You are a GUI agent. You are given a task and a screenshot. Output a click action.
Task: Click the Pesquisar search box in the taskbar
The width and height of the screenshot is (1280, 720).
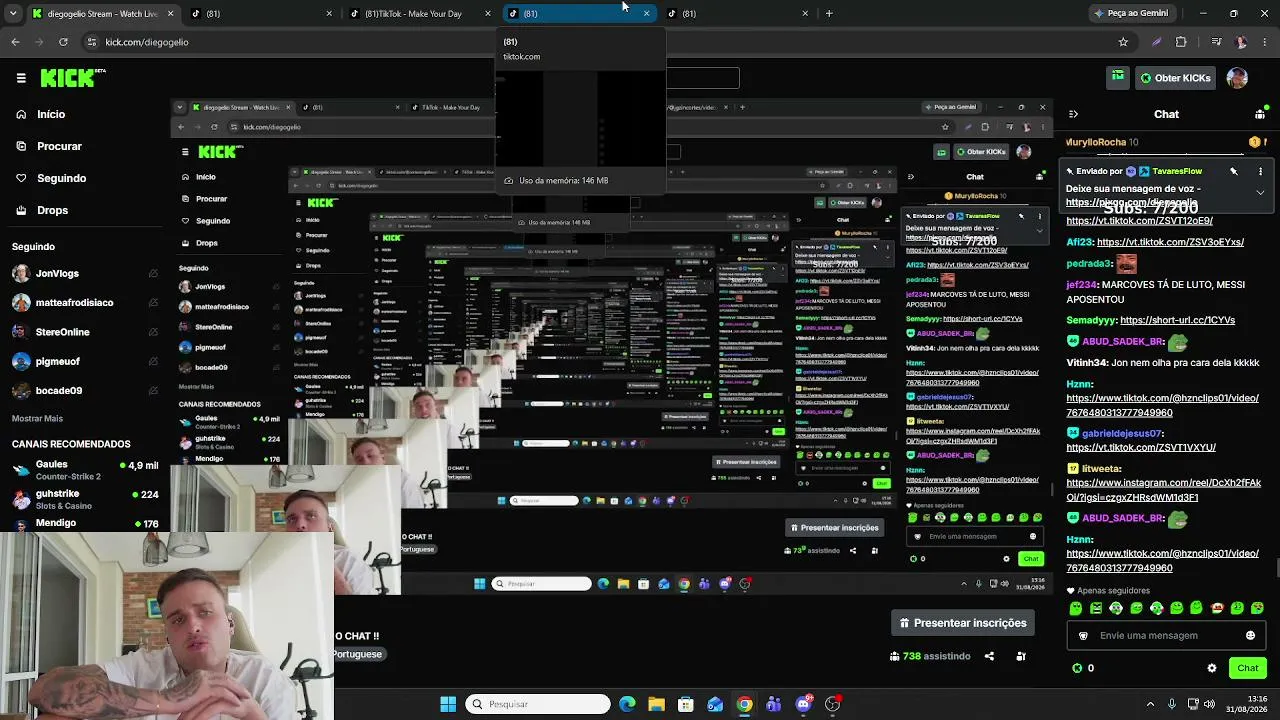tap(537, 704)
